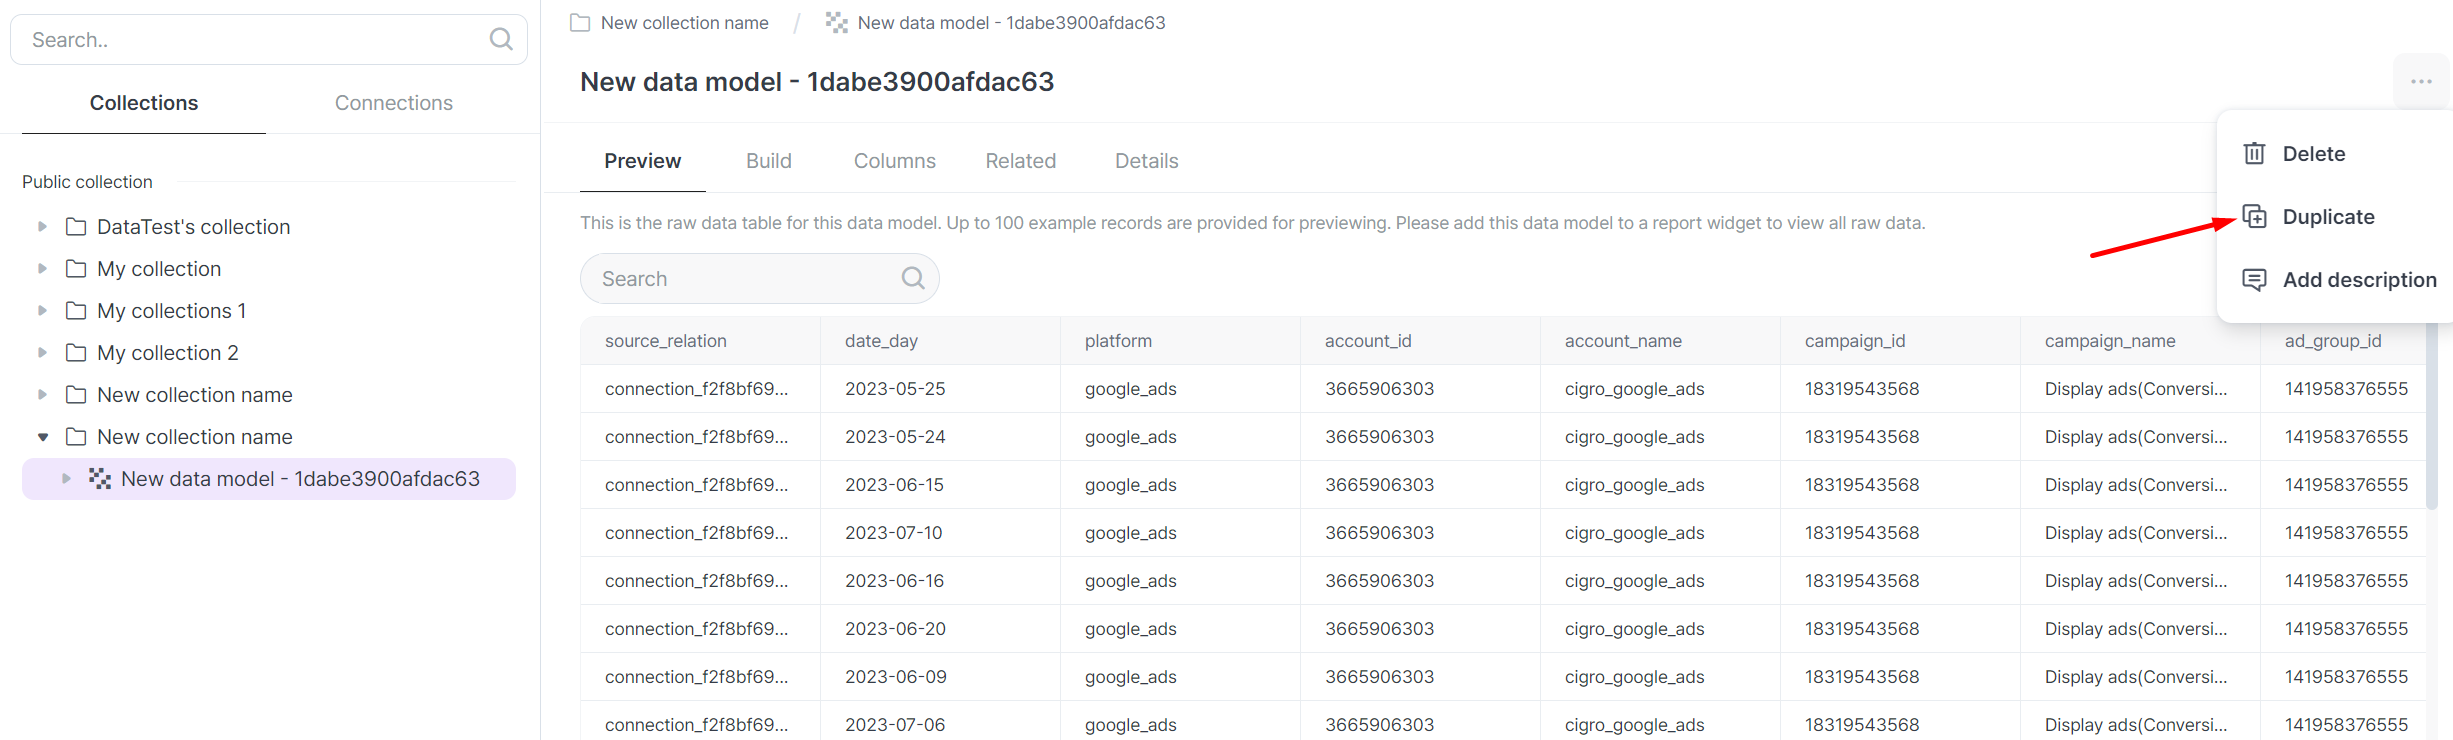Viewport: 2453px width, 740px height.
Task: Select My collection 2 in the tree
Action: tap(167, 353)
